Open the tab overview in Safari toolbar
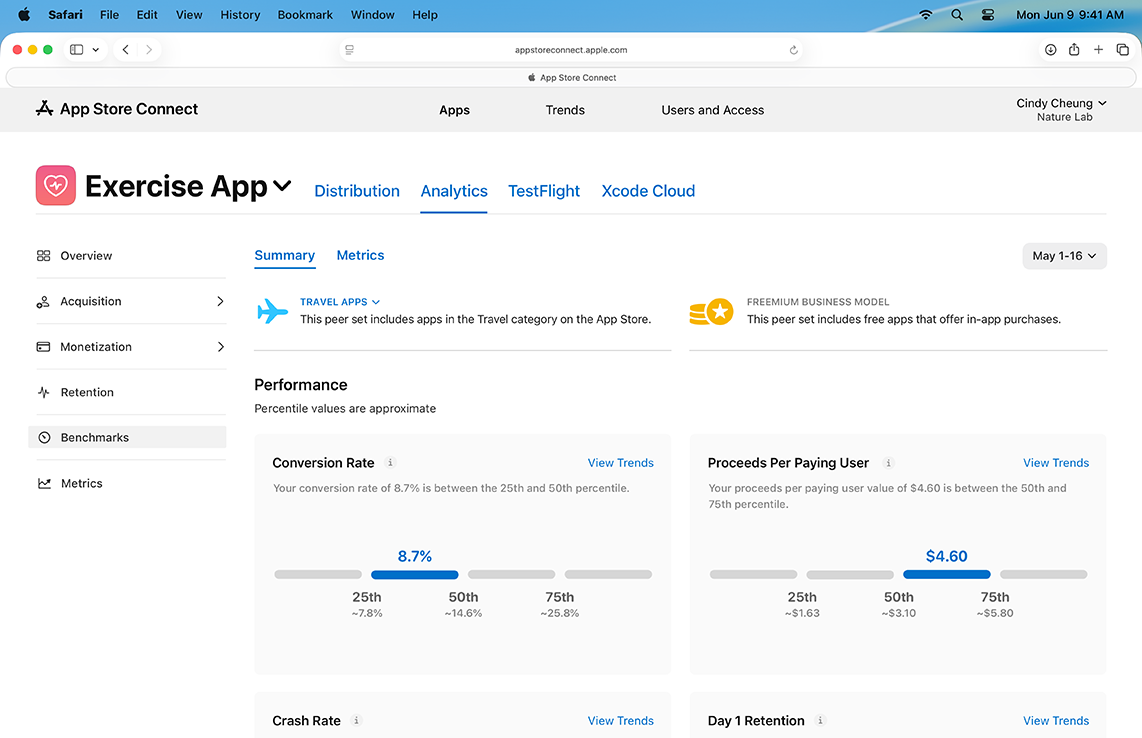Viewport: 1142px width, 738px height. pos(1121,48)
